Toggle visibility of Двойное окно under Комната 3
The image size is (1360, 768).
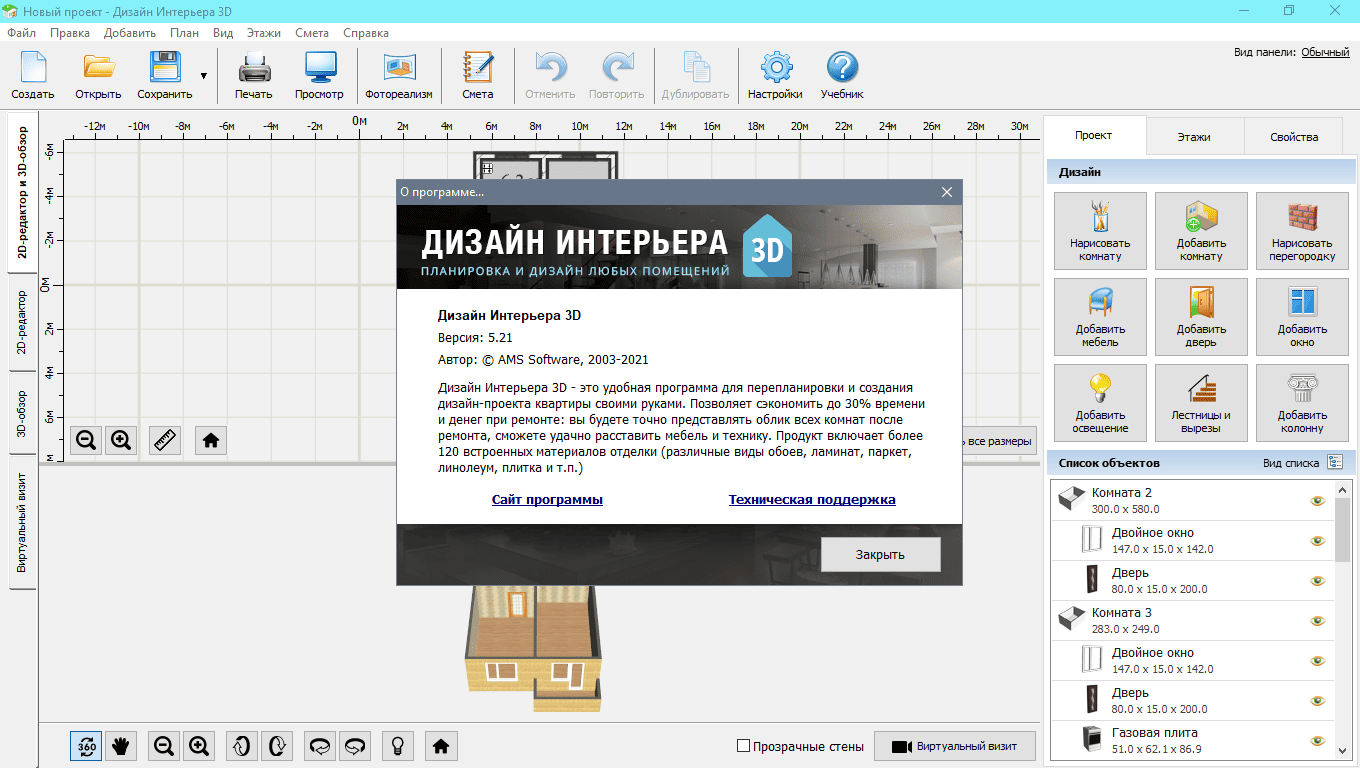[x=1318, y=660]
